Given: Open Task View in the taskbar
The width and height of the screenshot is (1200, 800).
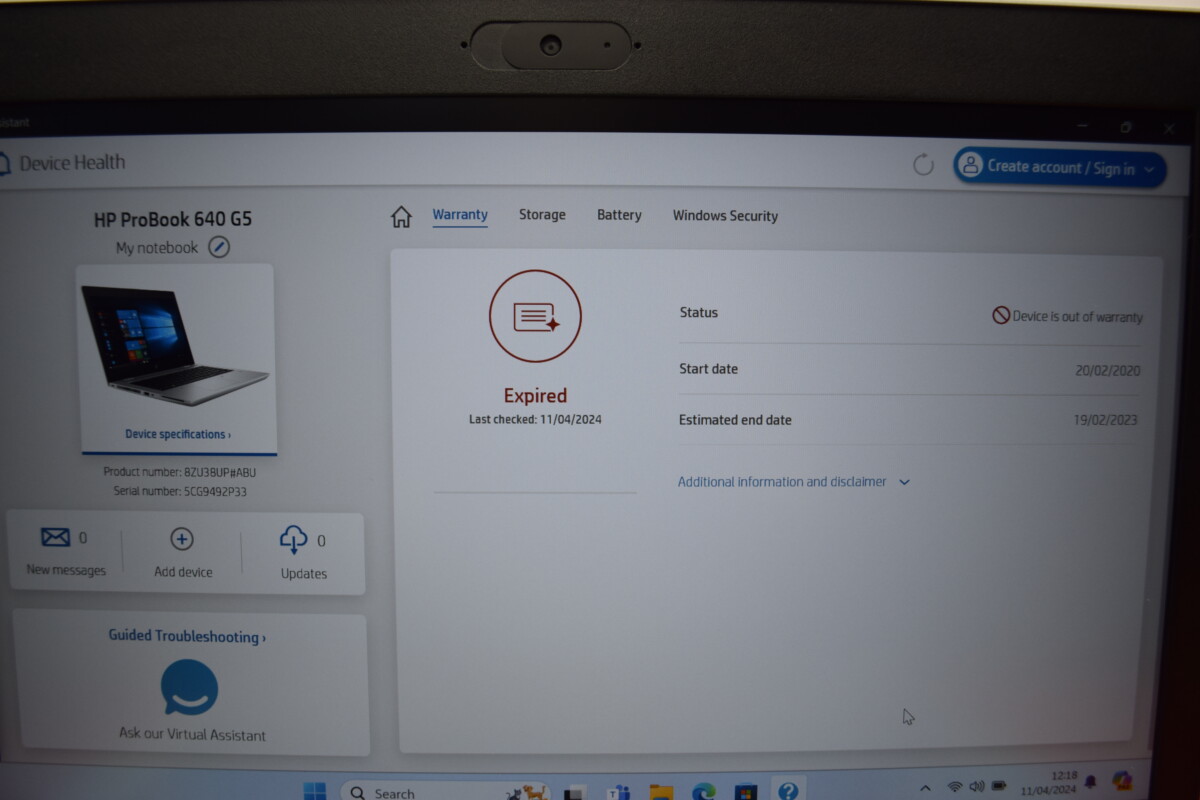Looking at the screenshot, I should [574, 793].
